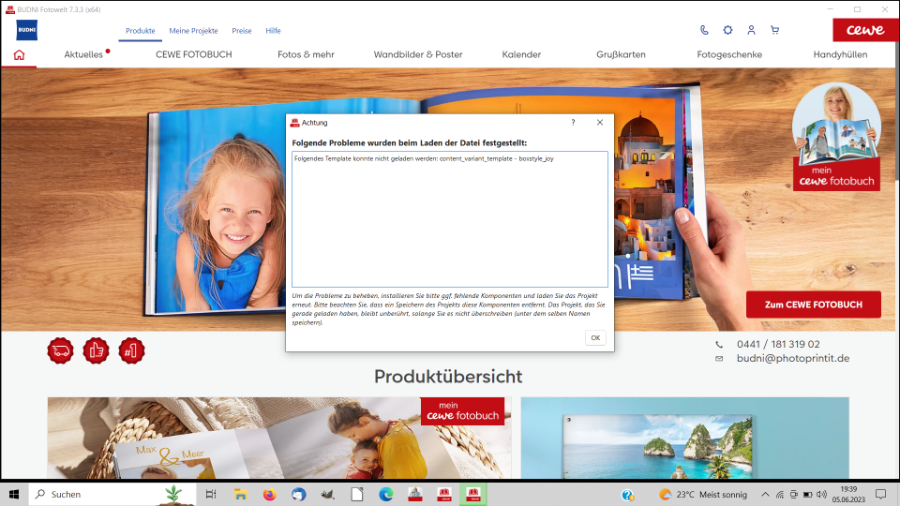
Task: Close the Achtung dialog with X
Action: point(600,122)
